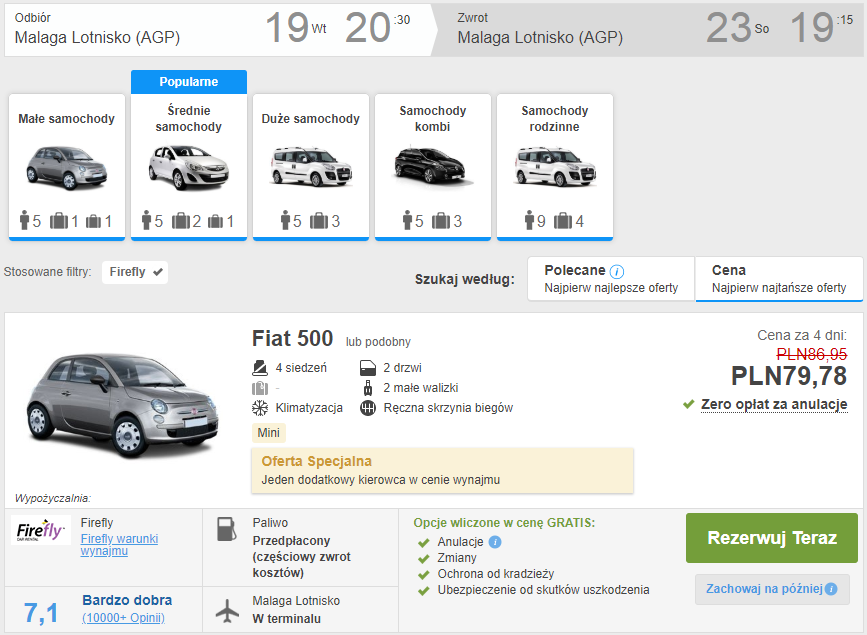
Task: Click the fuel pump Paliwo icon
Action: click(228, 530)
